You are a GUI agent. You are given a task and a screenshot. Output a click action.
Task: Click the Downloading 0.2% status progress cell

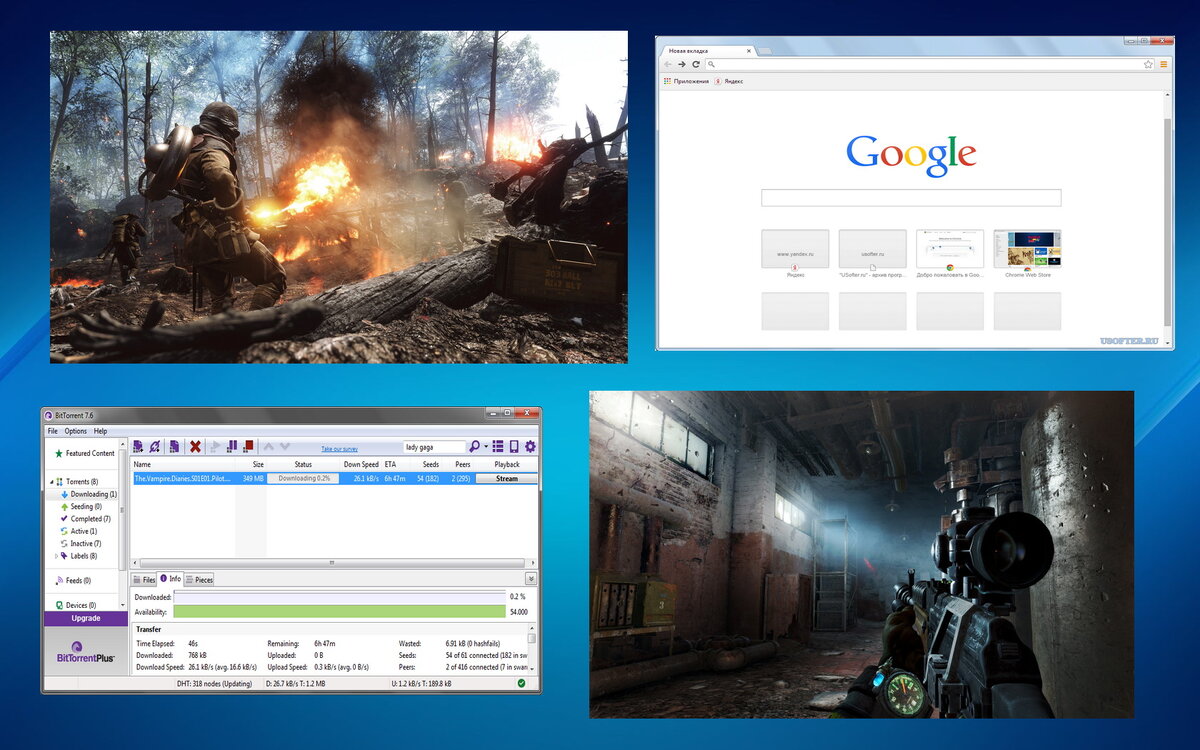coord(304,479)
